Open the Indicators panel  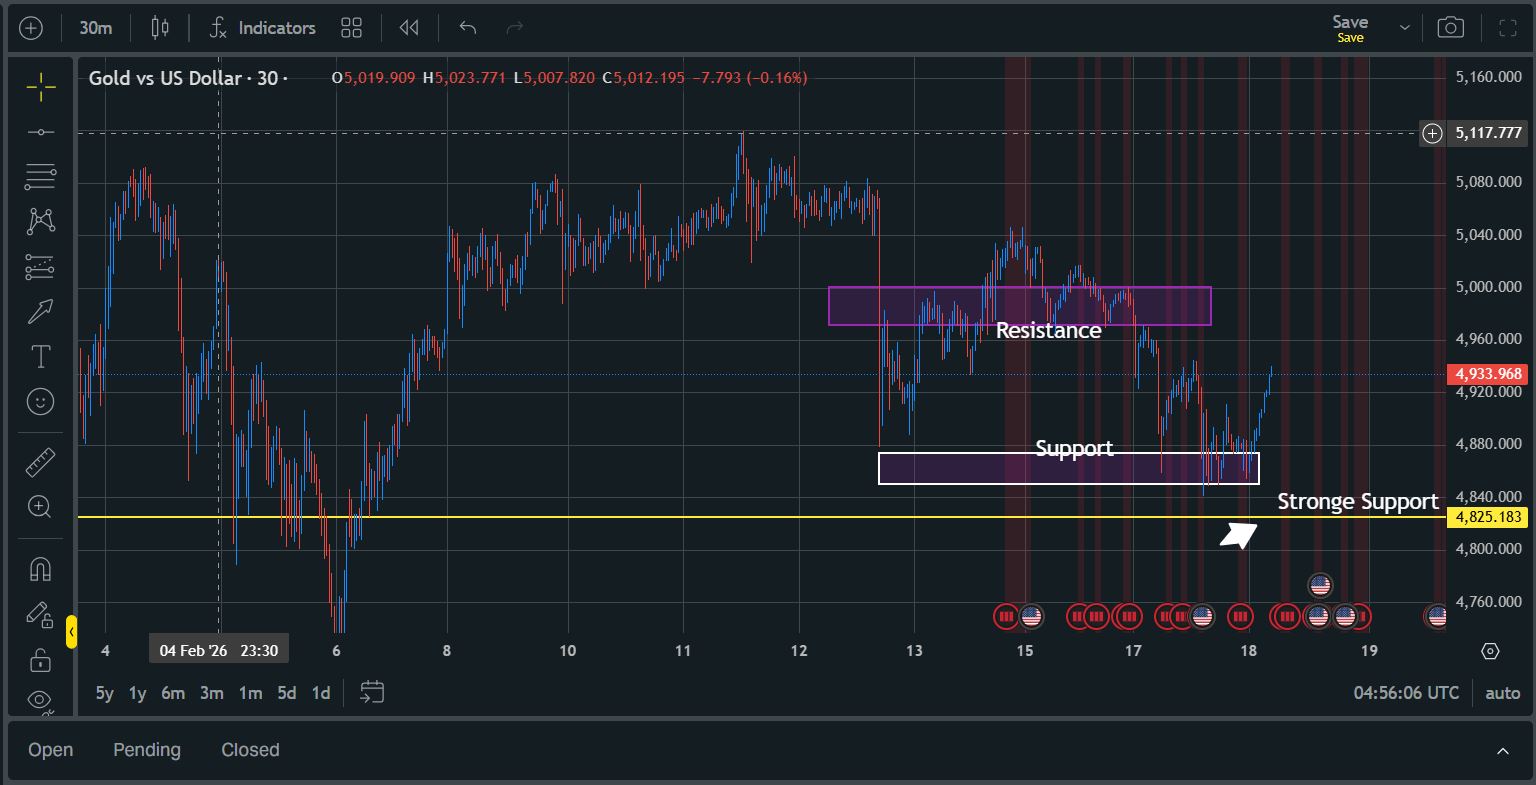pyautogui.click(x=263, y=28)
